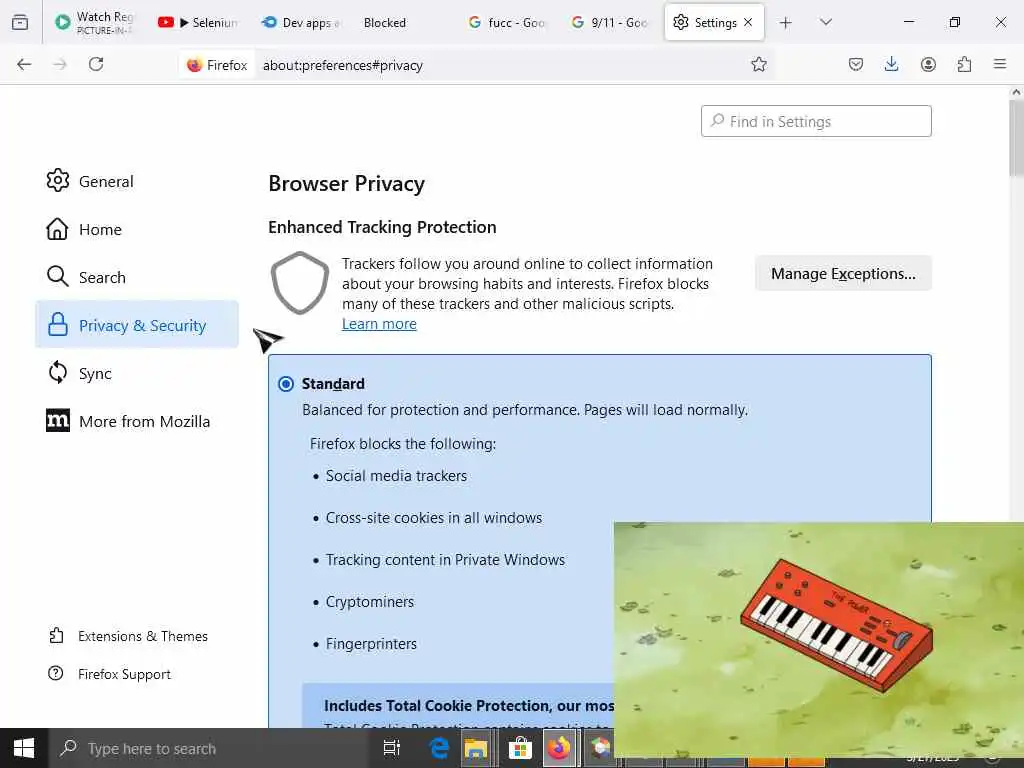Reload the page with refresh icon
This screenshot has height=768, width=1024.
click(96, 64)
